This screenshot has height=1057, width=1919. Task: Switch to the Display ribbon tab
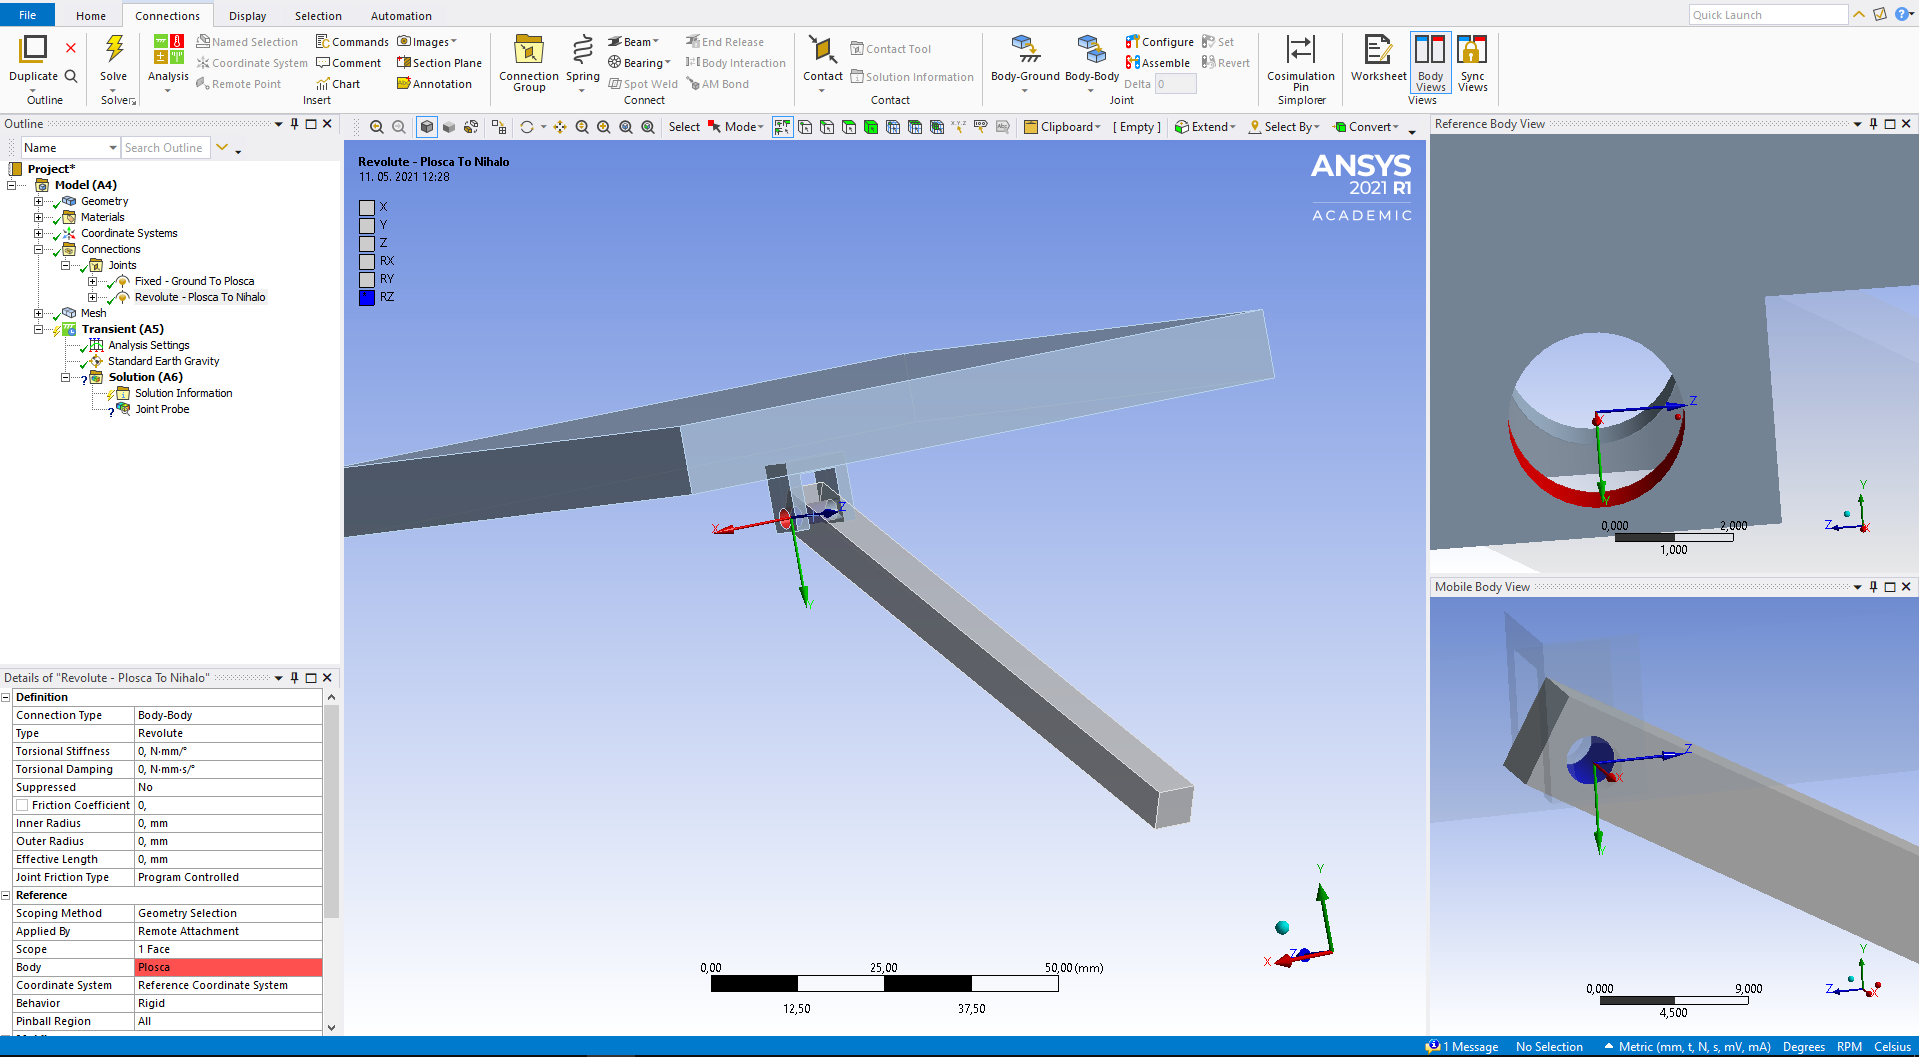pos(247,16)
